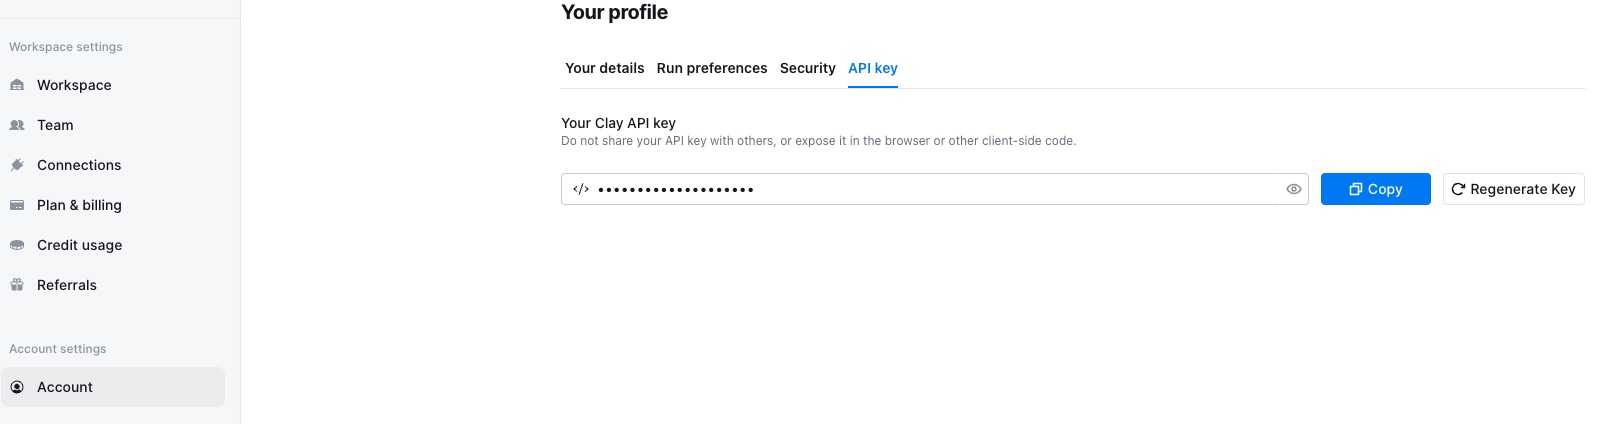Click the Plan & billing card icon
This screenshot has width=1613, height=424.
(x=17, y=205)
